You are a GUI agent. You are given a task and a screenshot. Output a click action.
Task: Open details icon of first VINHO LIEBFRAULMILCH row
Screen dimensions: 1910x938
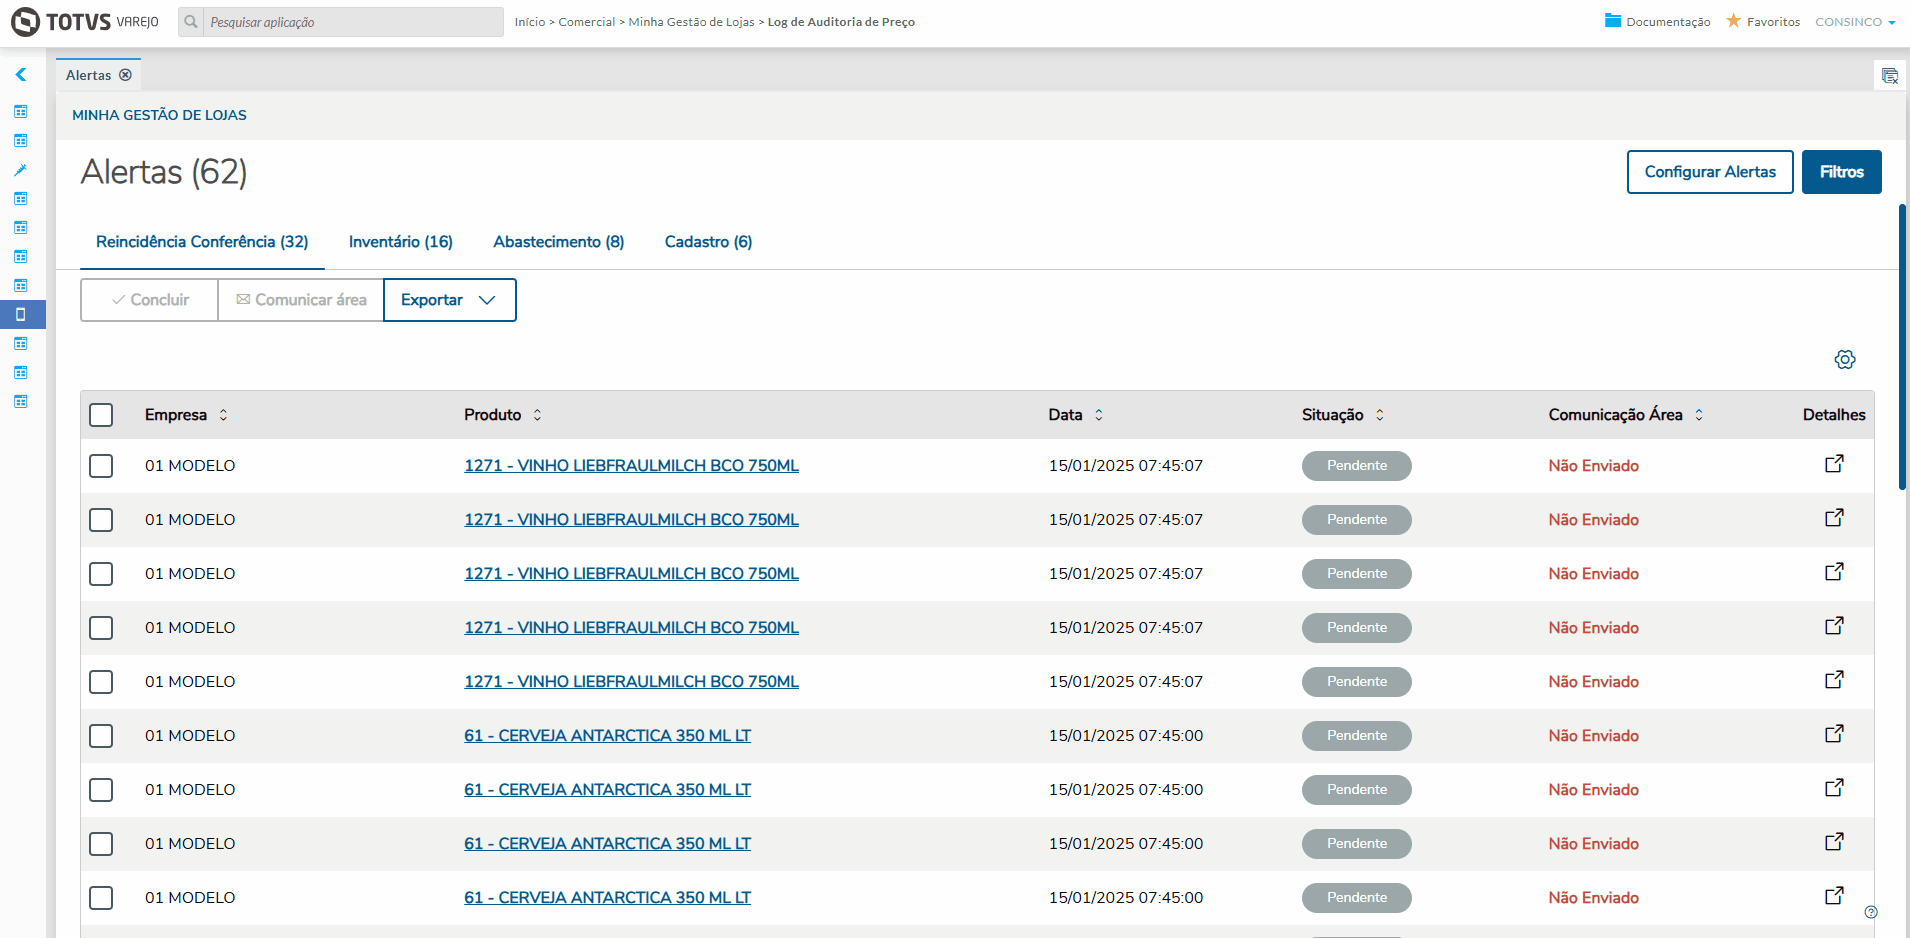coord(1834,464)
